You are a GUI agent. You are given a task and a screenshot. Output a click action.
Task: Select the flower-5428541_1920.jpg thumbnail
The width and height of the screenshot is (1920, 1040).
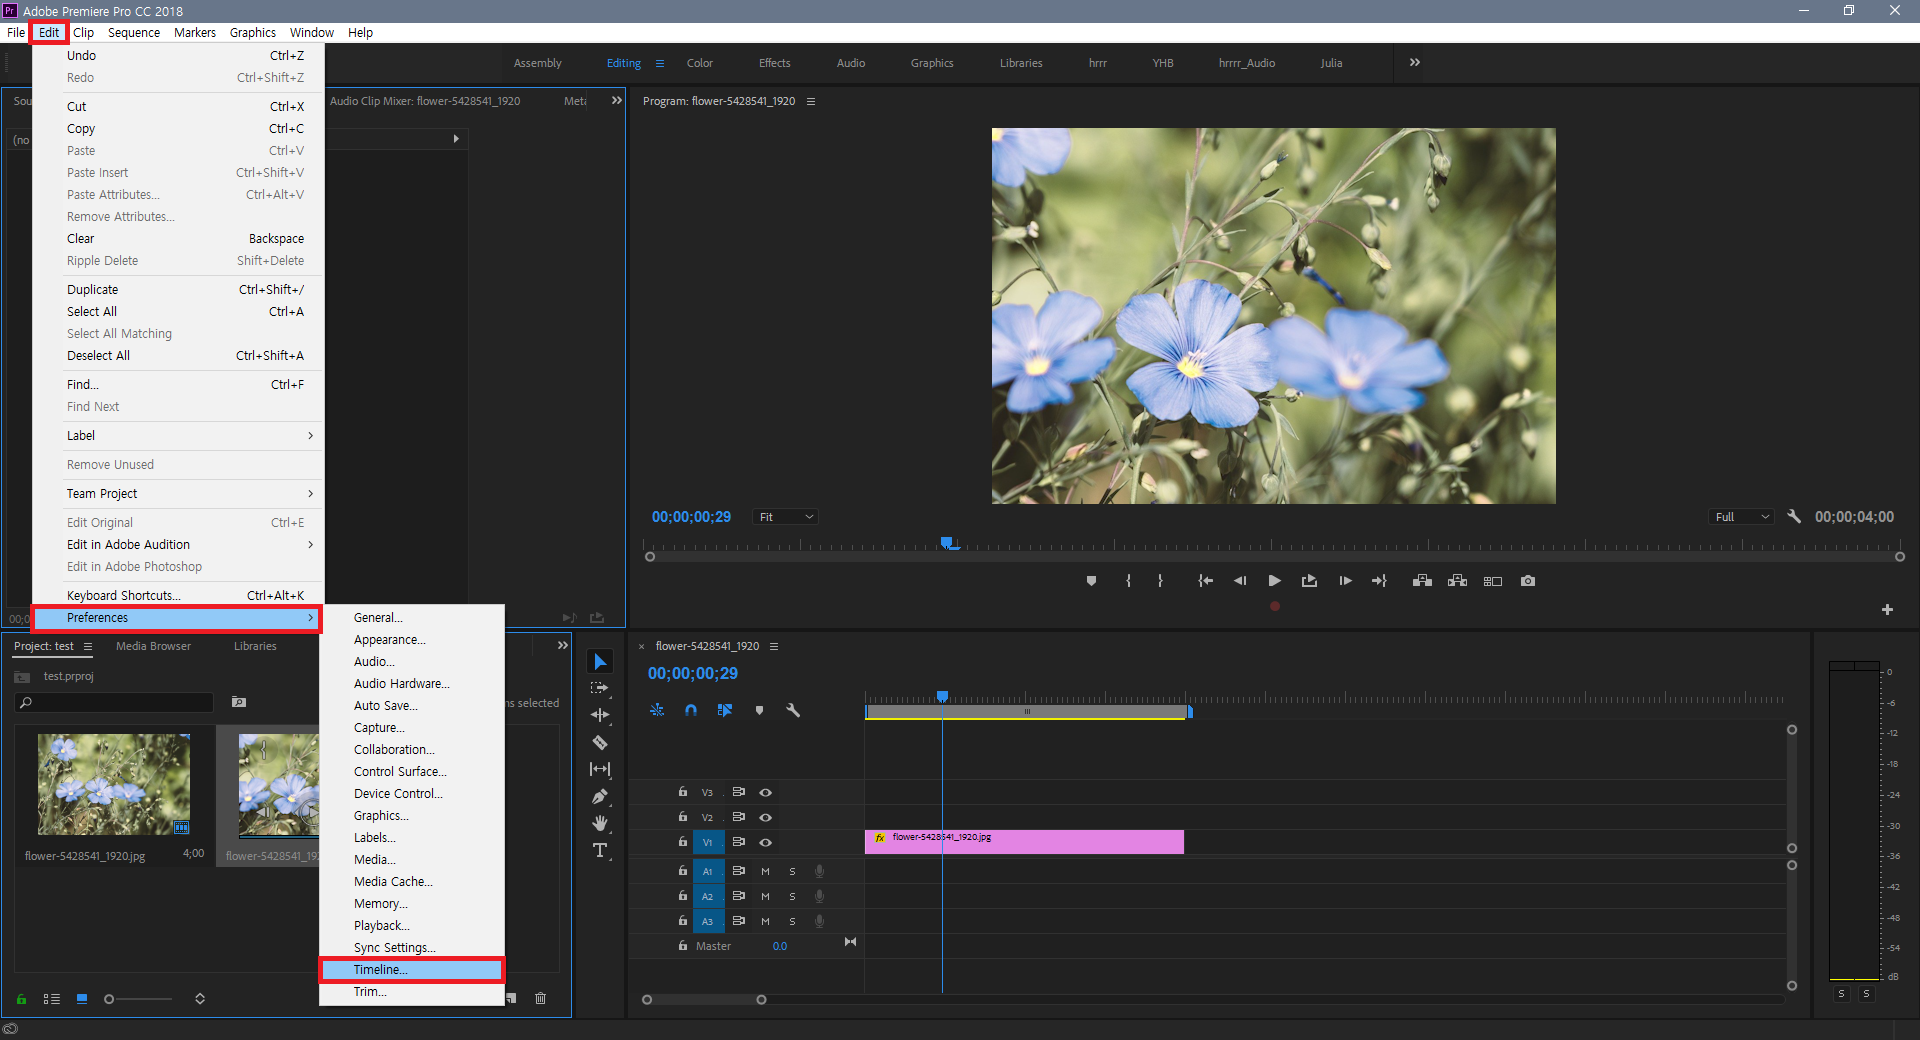[114, 785]
